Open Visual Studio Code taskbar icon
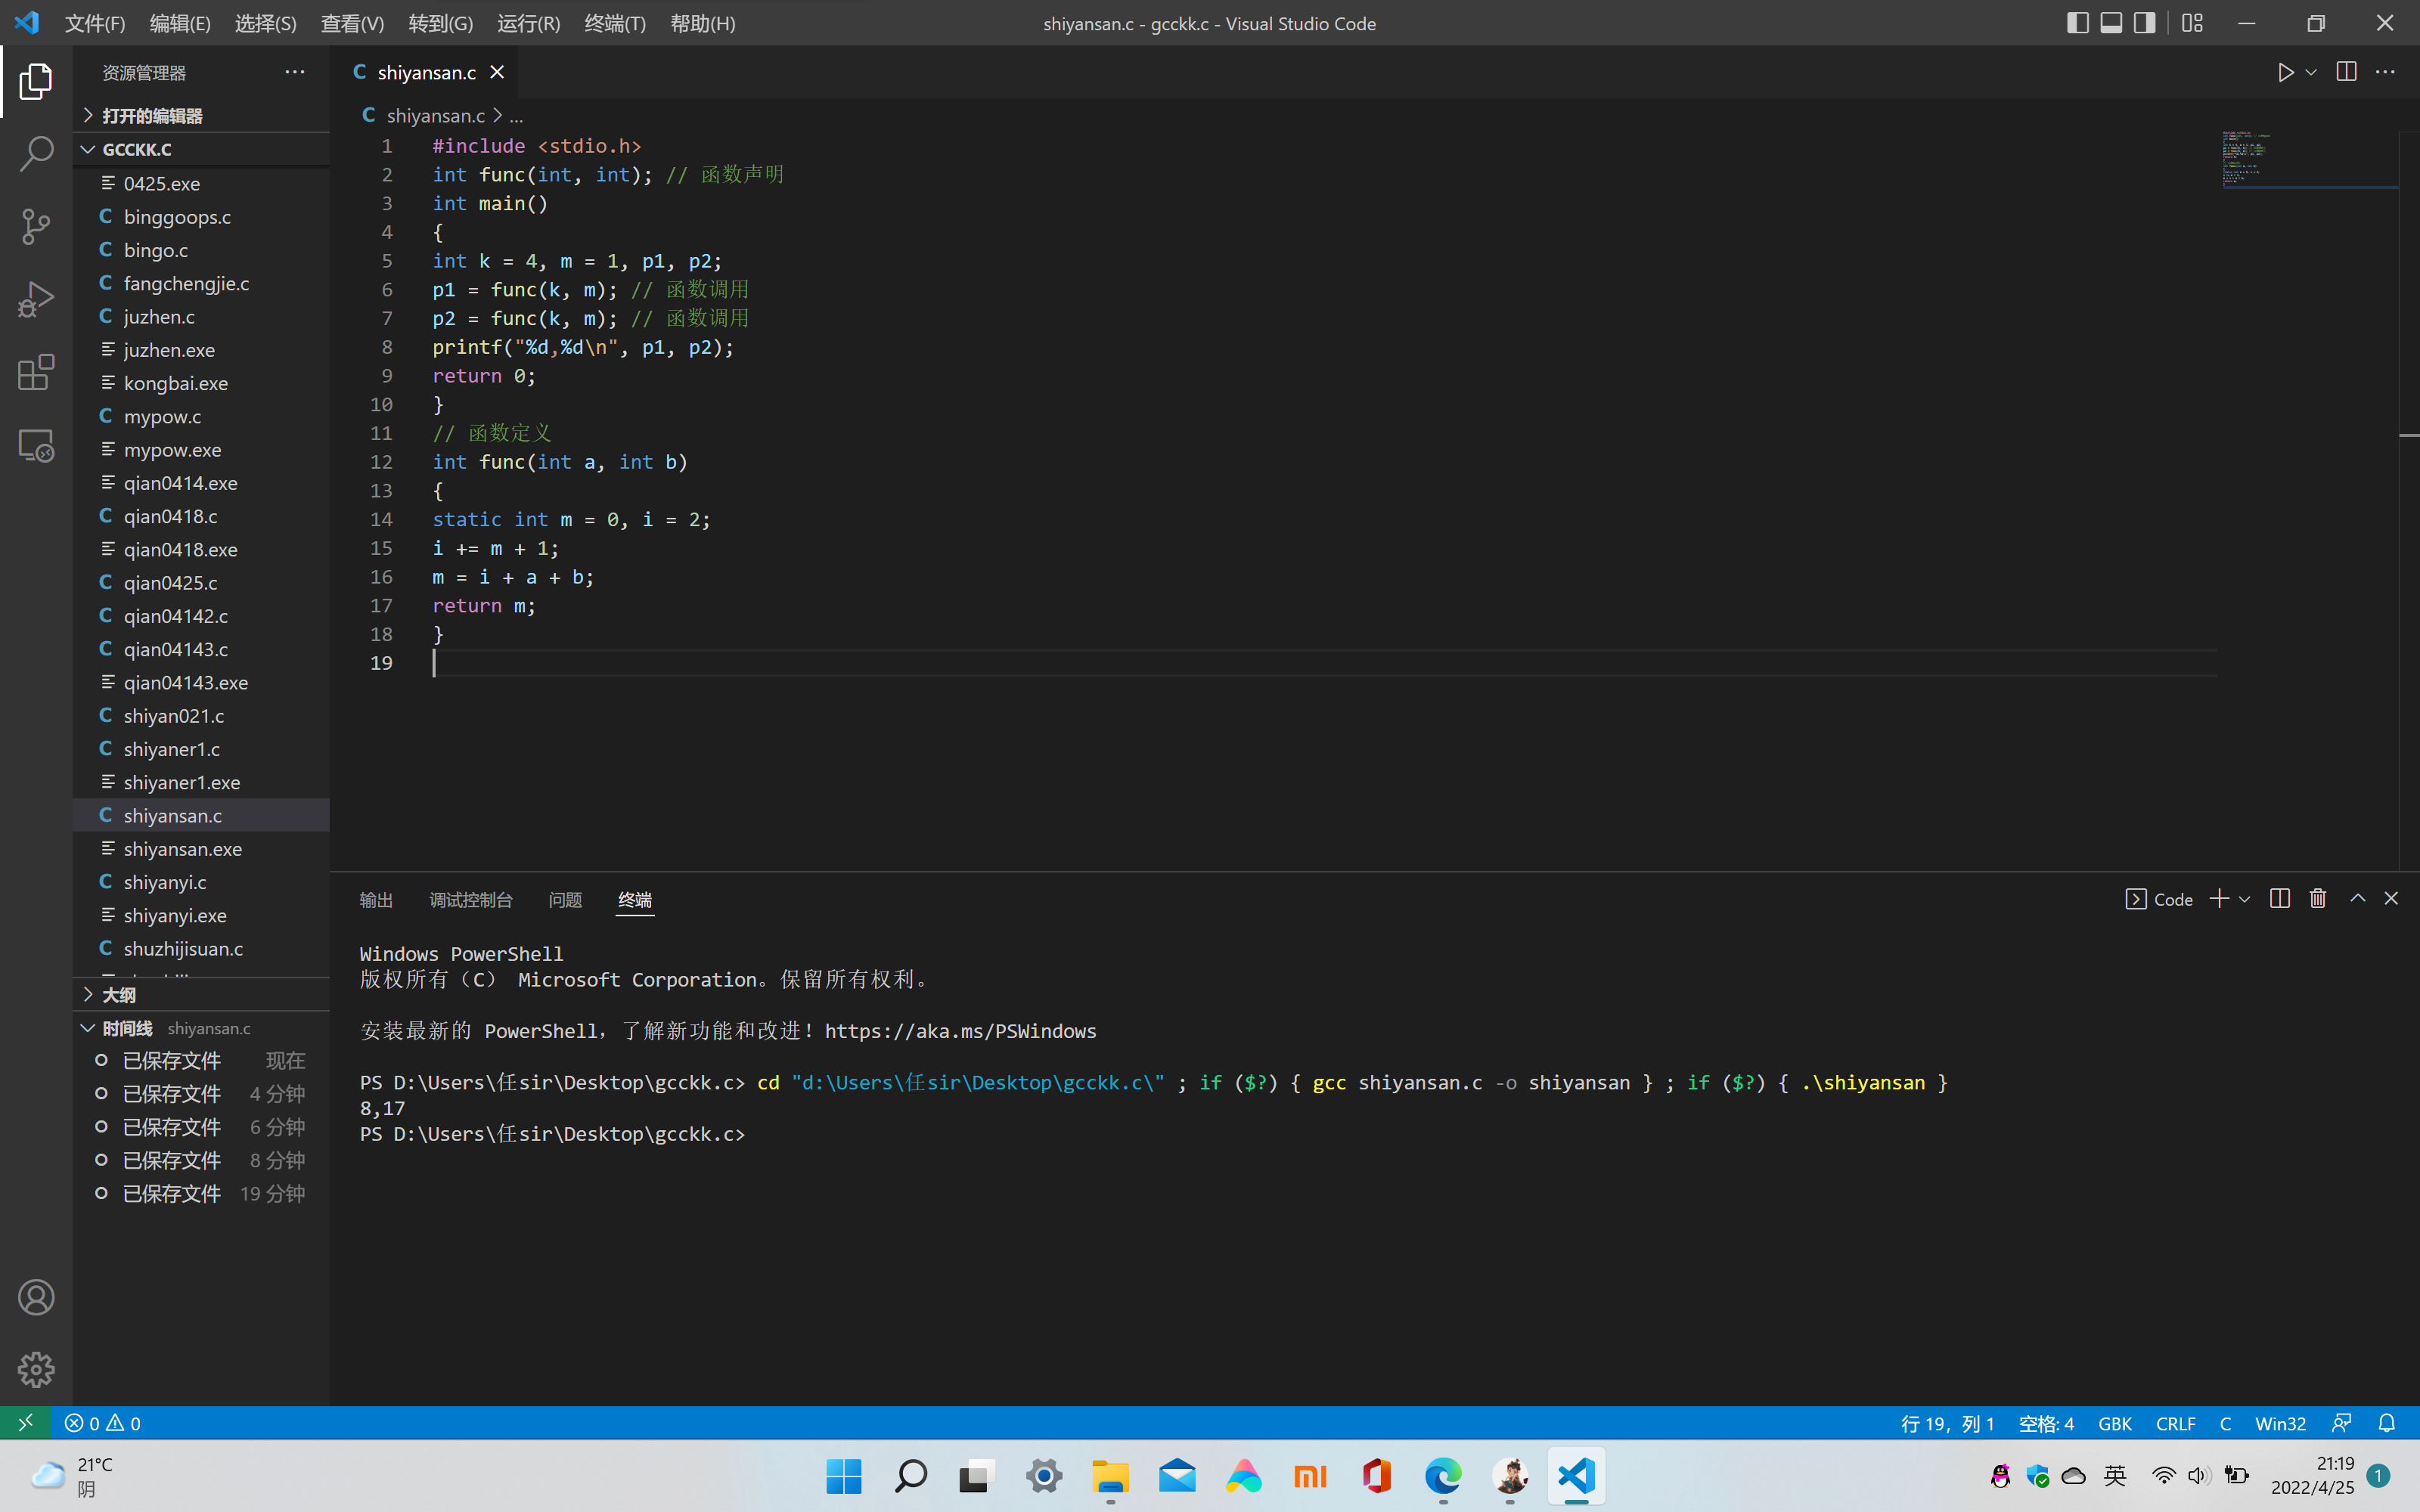The image size is (2420, 1512). click(x=1576, y=1476)
